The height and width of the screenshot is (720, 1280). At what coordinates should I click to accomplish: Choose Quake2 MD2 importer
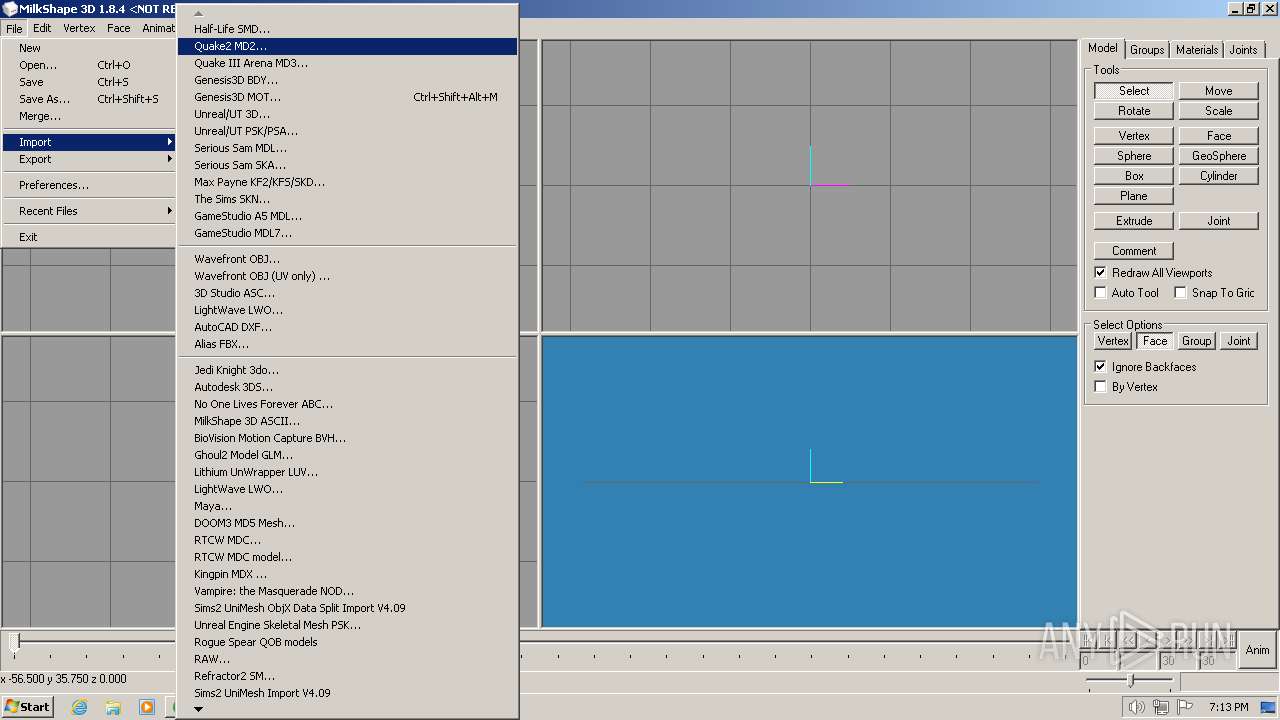tap(347, 46)
